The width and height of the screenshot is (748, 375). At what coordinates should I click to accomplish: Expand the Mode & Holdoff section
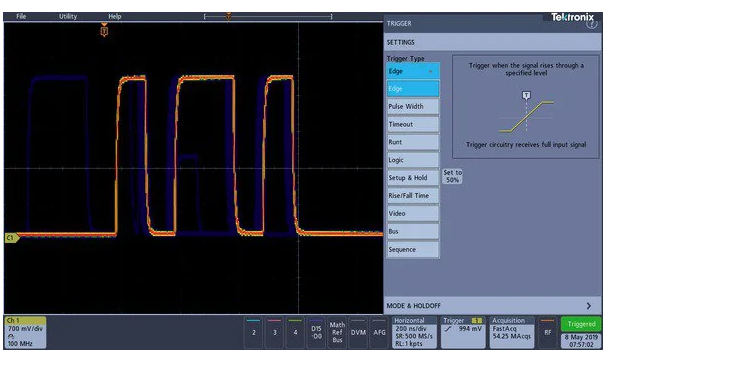pyautogui.click(x=492, y=305)
